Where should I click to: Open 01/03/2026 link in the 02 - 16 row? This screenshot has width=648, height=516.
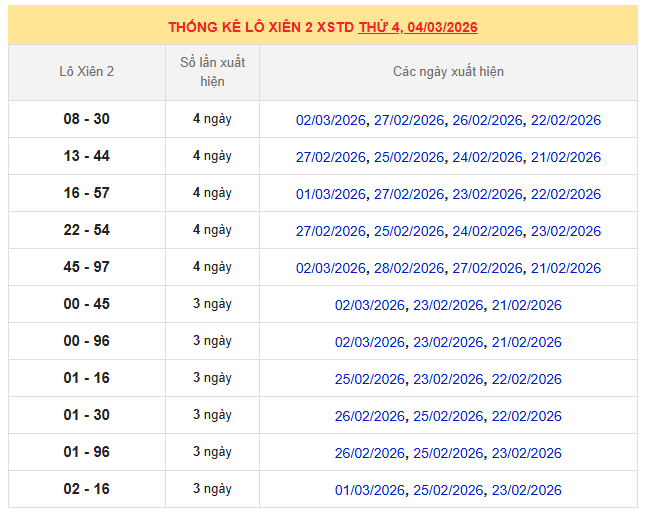(x=370, y=490)
